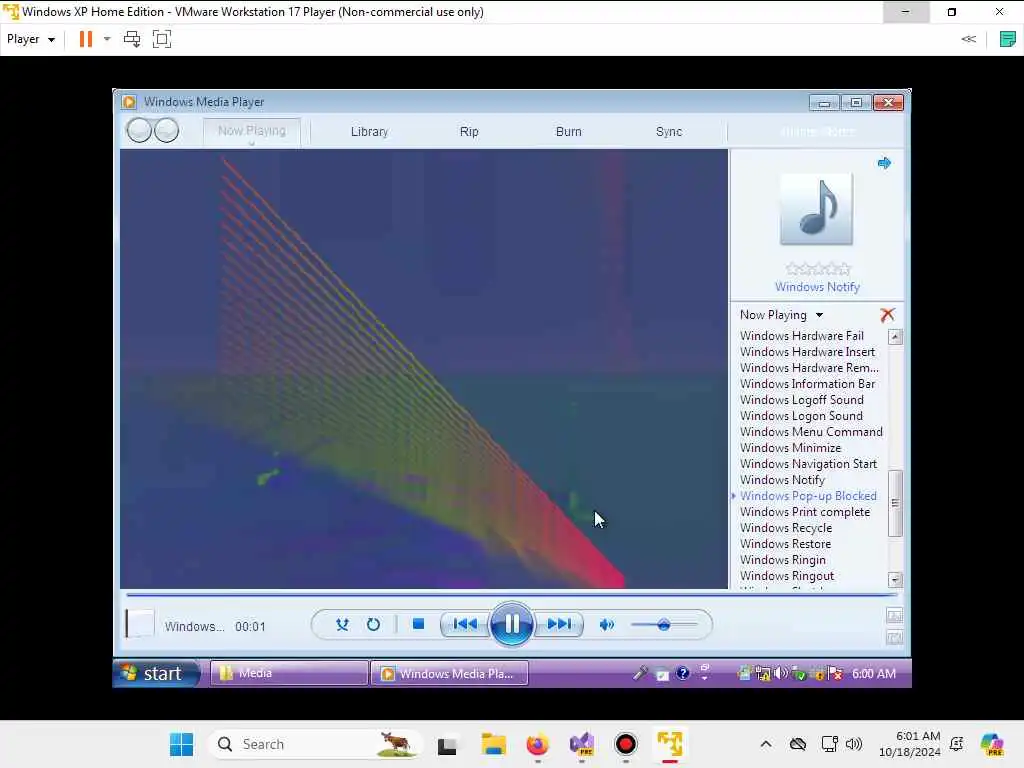This screenshot has width=1024, height=768.
Task: Clear the list with the red X
Action: 887,315
